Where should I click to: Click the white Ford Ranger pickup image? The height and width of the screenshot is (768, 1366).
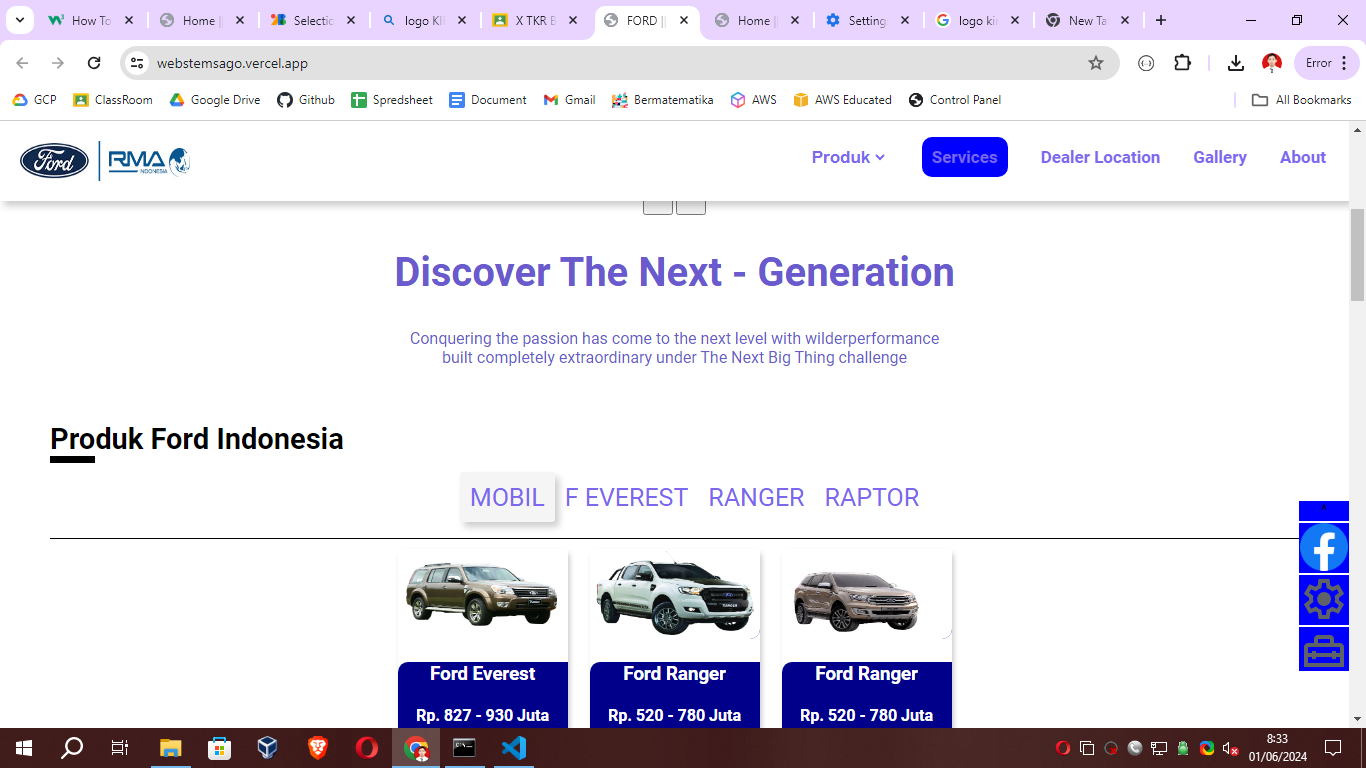pyautogui.click(x=674, y=597)
